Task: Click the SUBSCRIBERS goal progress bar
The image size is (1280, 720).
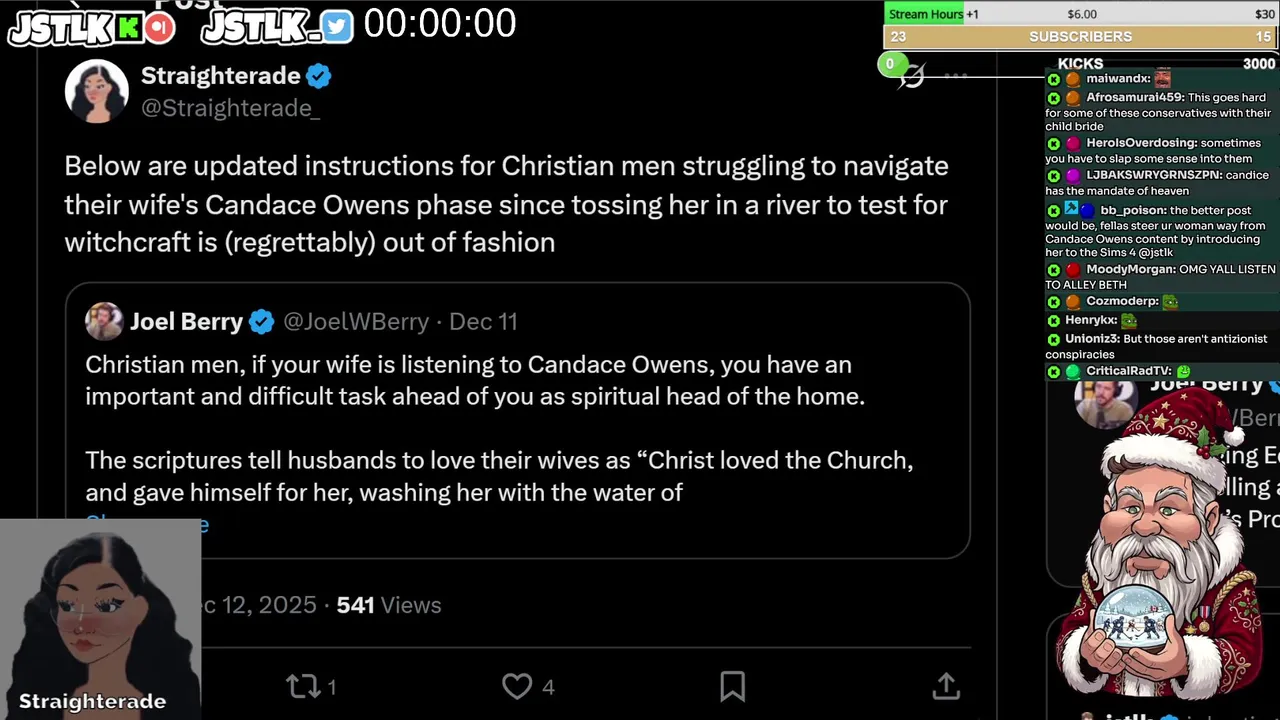Action: (1081, 37)
